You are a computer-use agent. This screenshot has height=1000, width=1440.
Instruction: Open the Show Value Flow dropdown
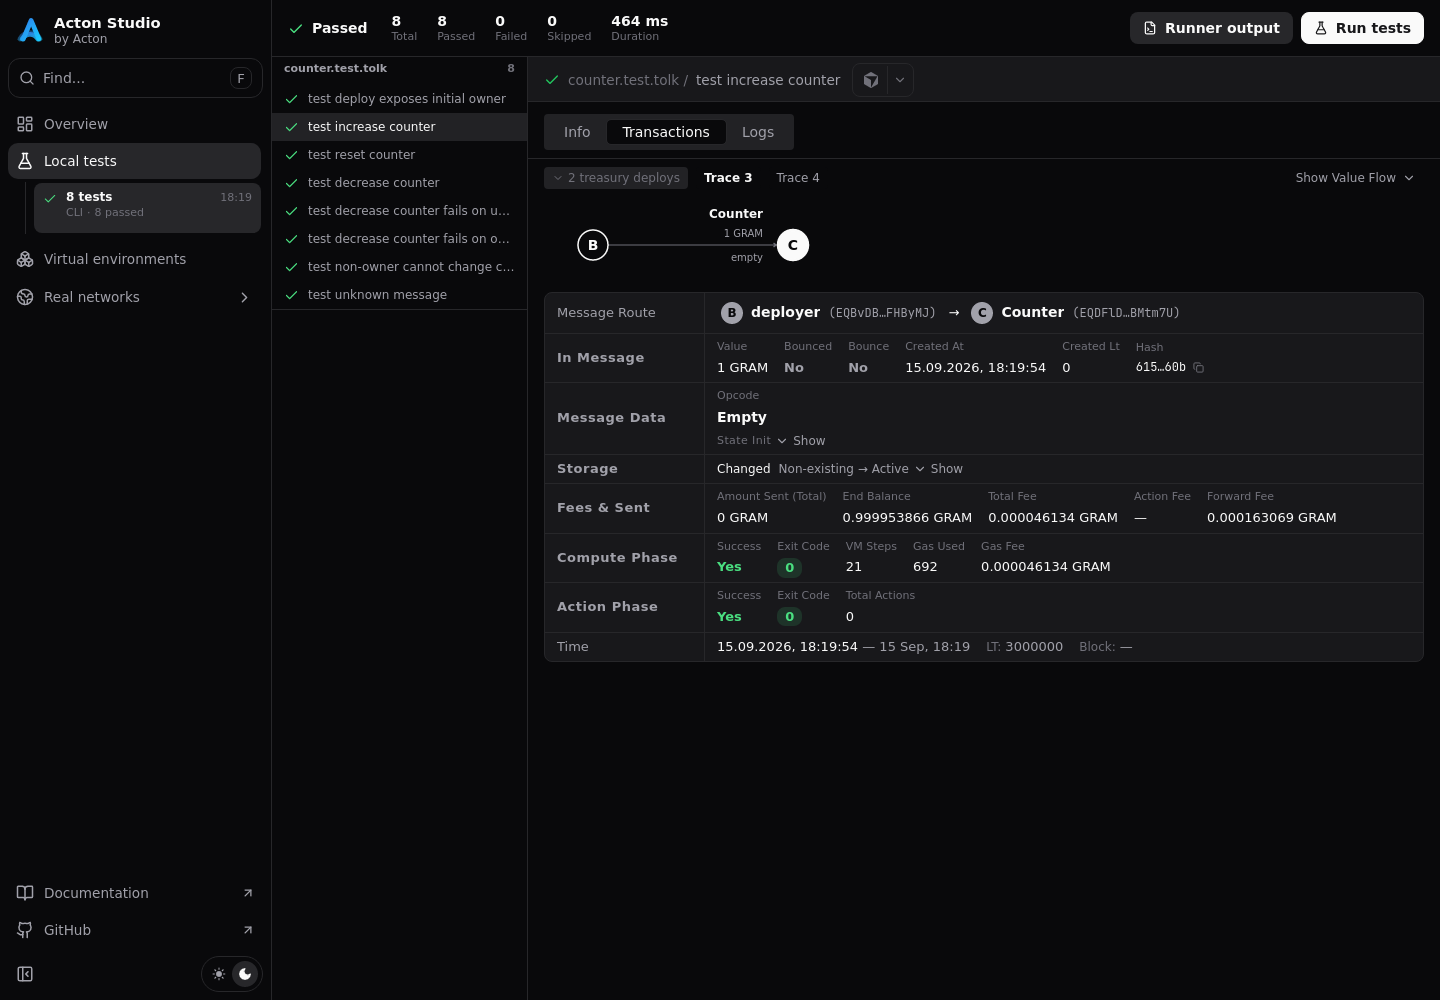coord(1354,178)
